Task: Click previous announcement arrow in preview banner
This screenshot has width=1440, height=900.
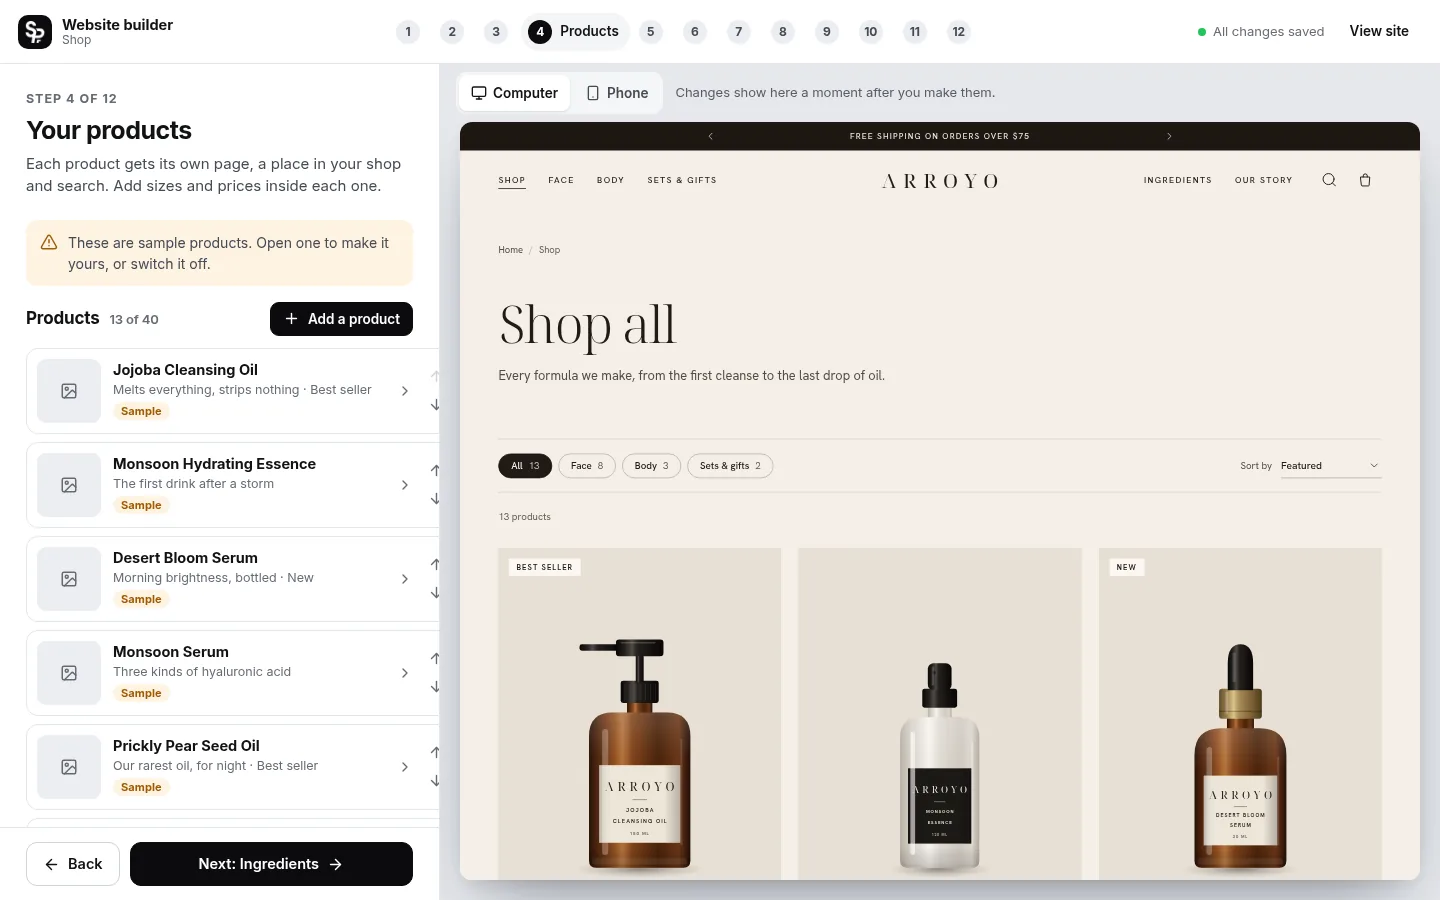Action: coord(711,136)
